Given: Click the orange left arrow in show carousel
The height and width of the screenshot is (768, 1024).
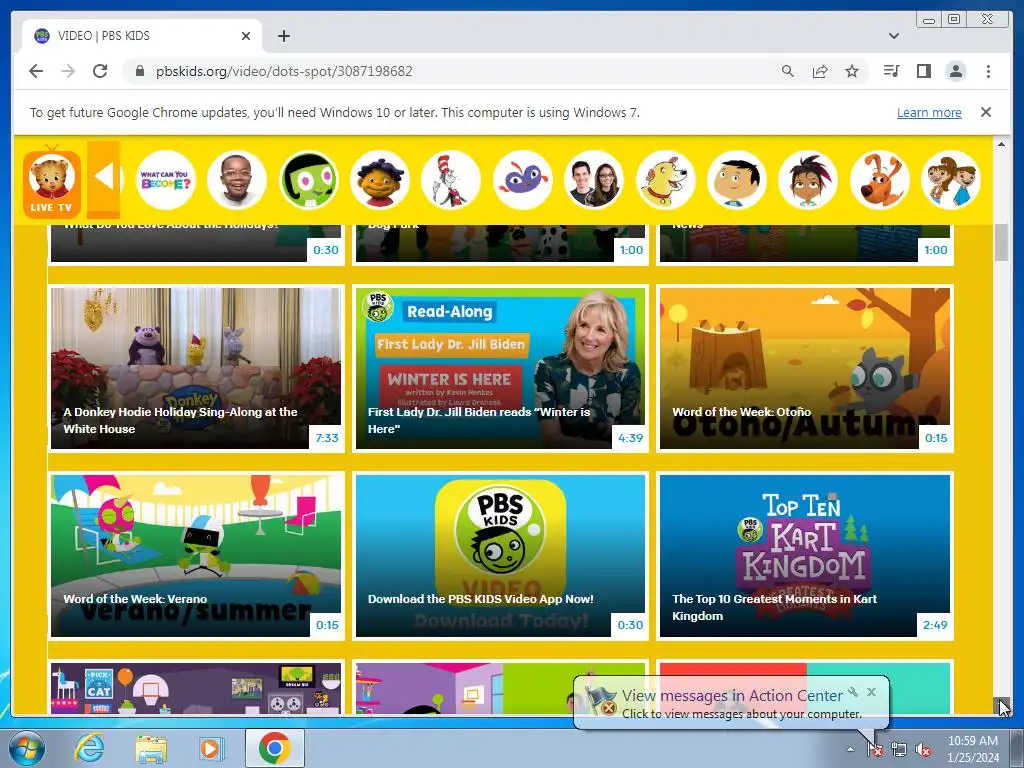Looking at the screenshot, I should [104, 178].
